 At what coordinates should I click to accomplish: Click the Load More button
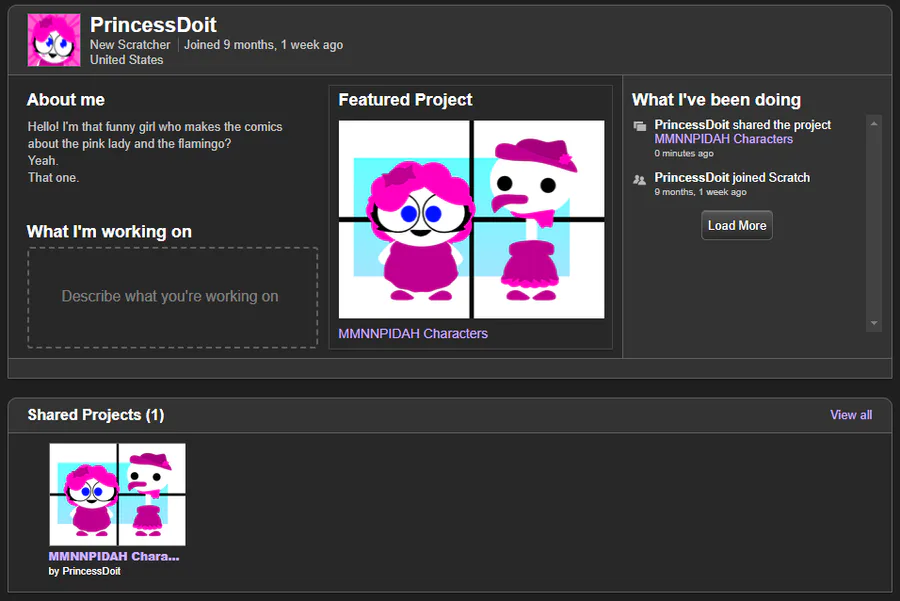pyautogui.click(x=737, y=226)
